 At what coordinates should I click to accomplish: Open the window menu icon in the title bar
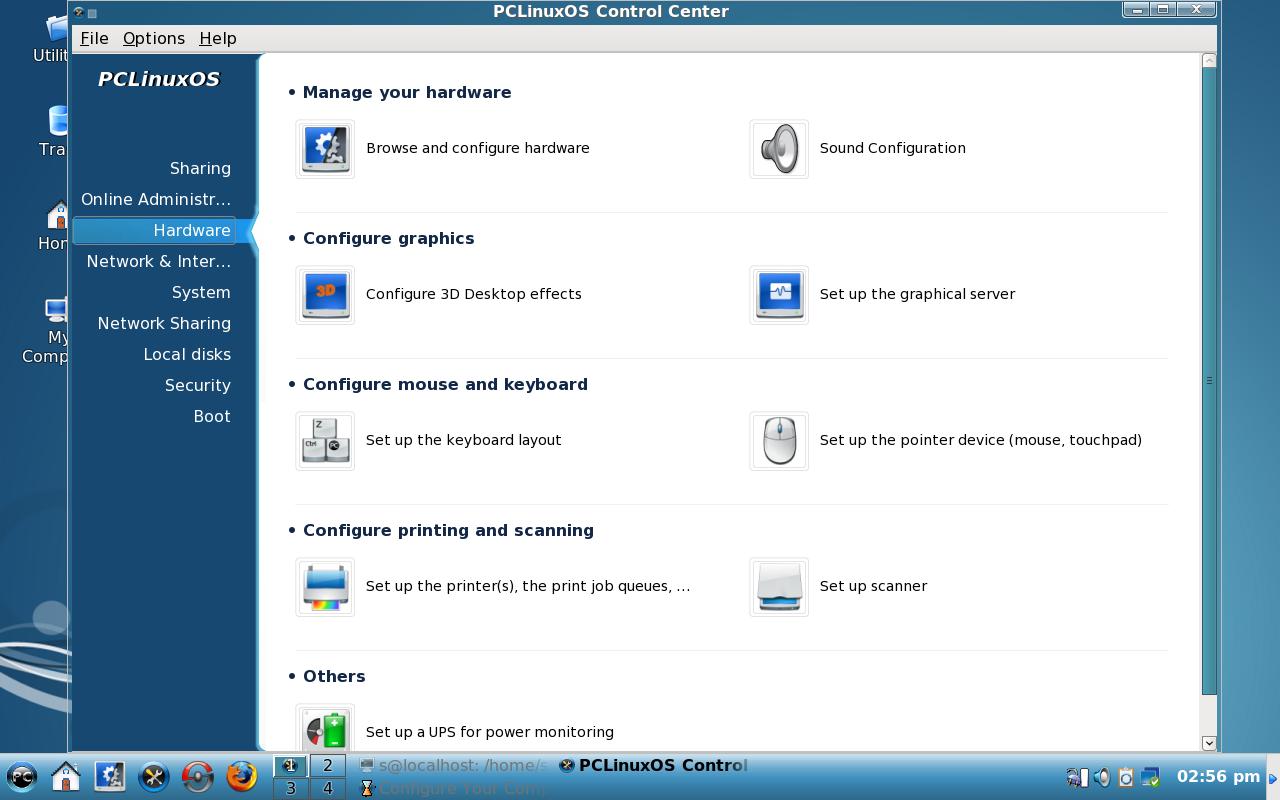79,12
